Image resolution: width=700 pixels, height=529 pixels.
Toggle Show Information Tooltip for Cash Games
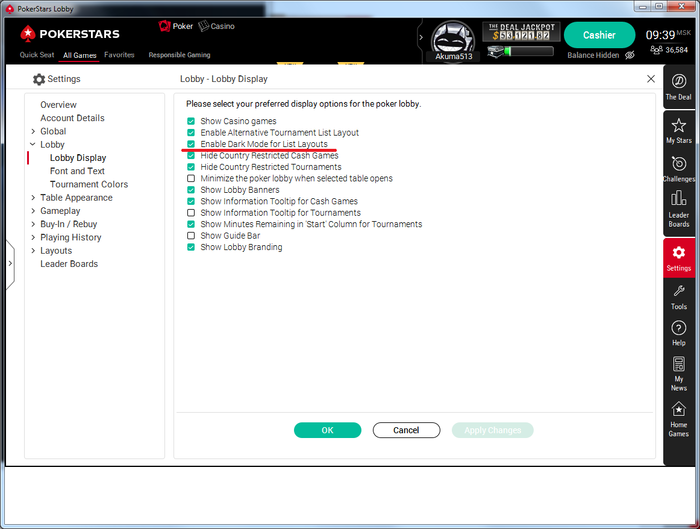[191, 201]
